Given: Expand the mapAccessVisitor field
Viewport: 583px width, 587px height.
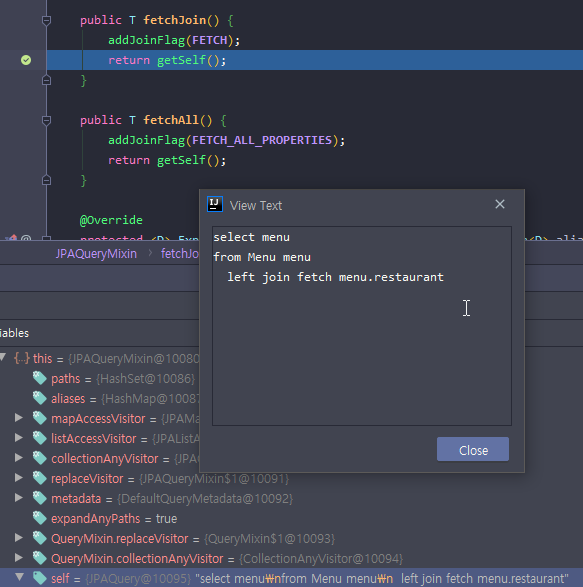Looking at the screenshot, I should coord(19,418).
